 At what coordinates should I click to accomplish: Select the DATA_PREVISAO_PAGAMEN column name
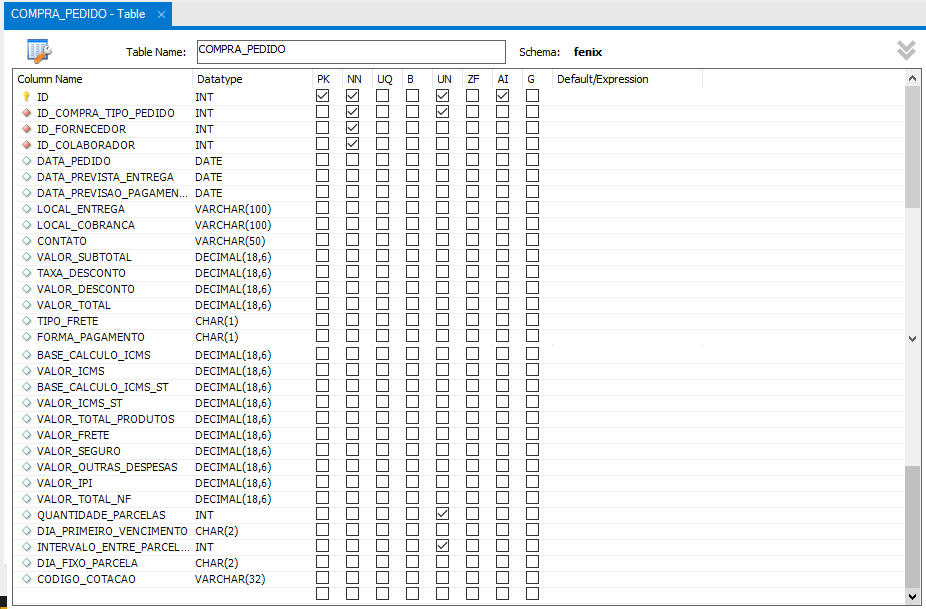coord(112,193)
